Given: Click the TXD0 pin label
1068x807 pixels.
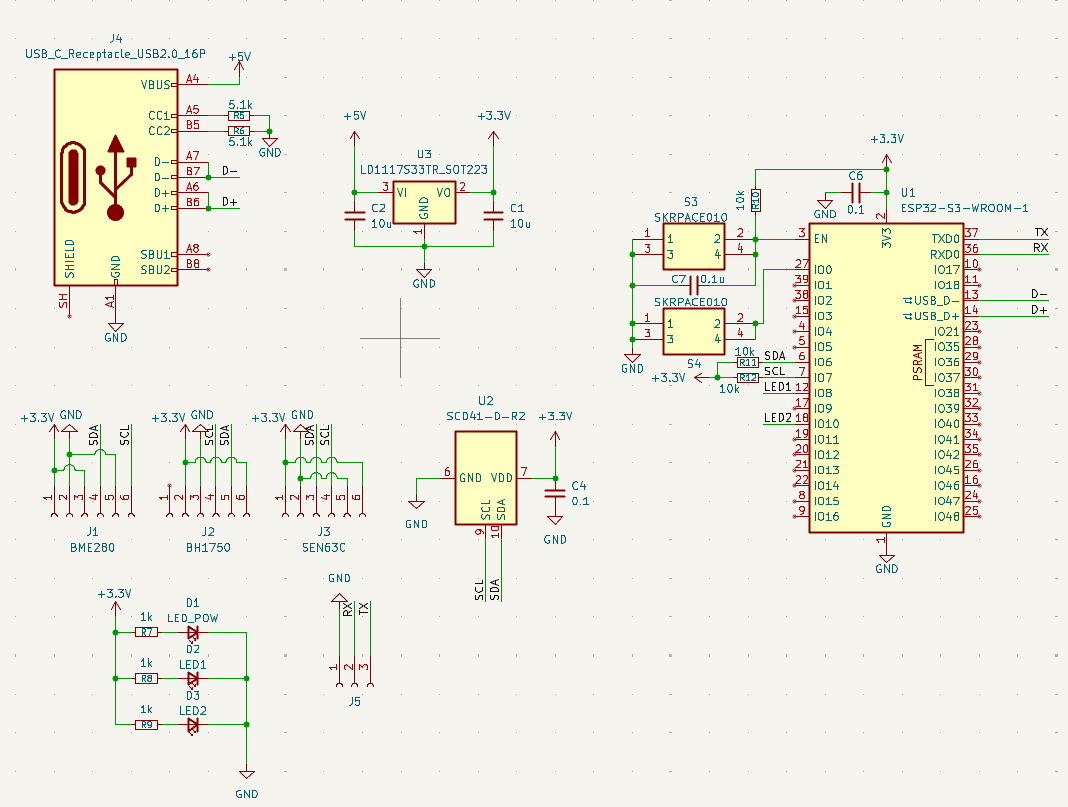Looking at the screenshot, I should point(945,239).
